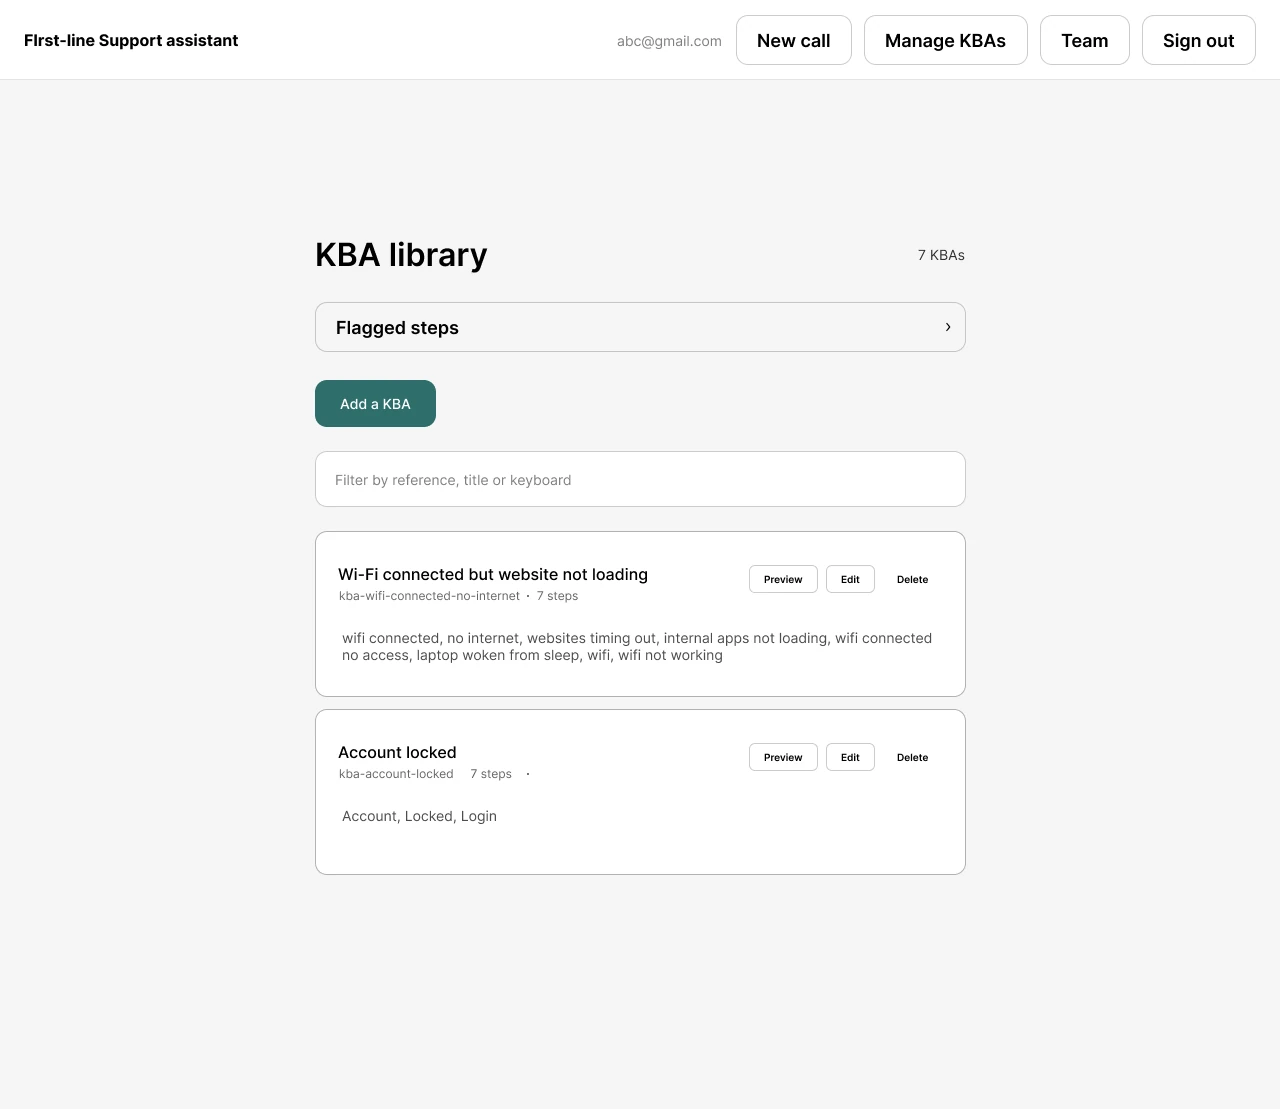Open Manage KBAs page

coord(946,40)
